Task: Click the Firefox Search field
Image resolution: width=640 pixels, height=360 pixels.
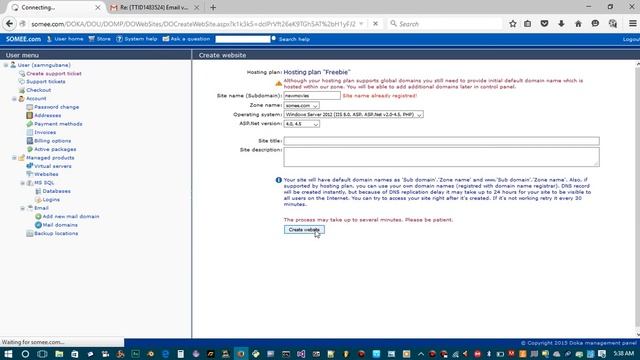Action: 445,24
